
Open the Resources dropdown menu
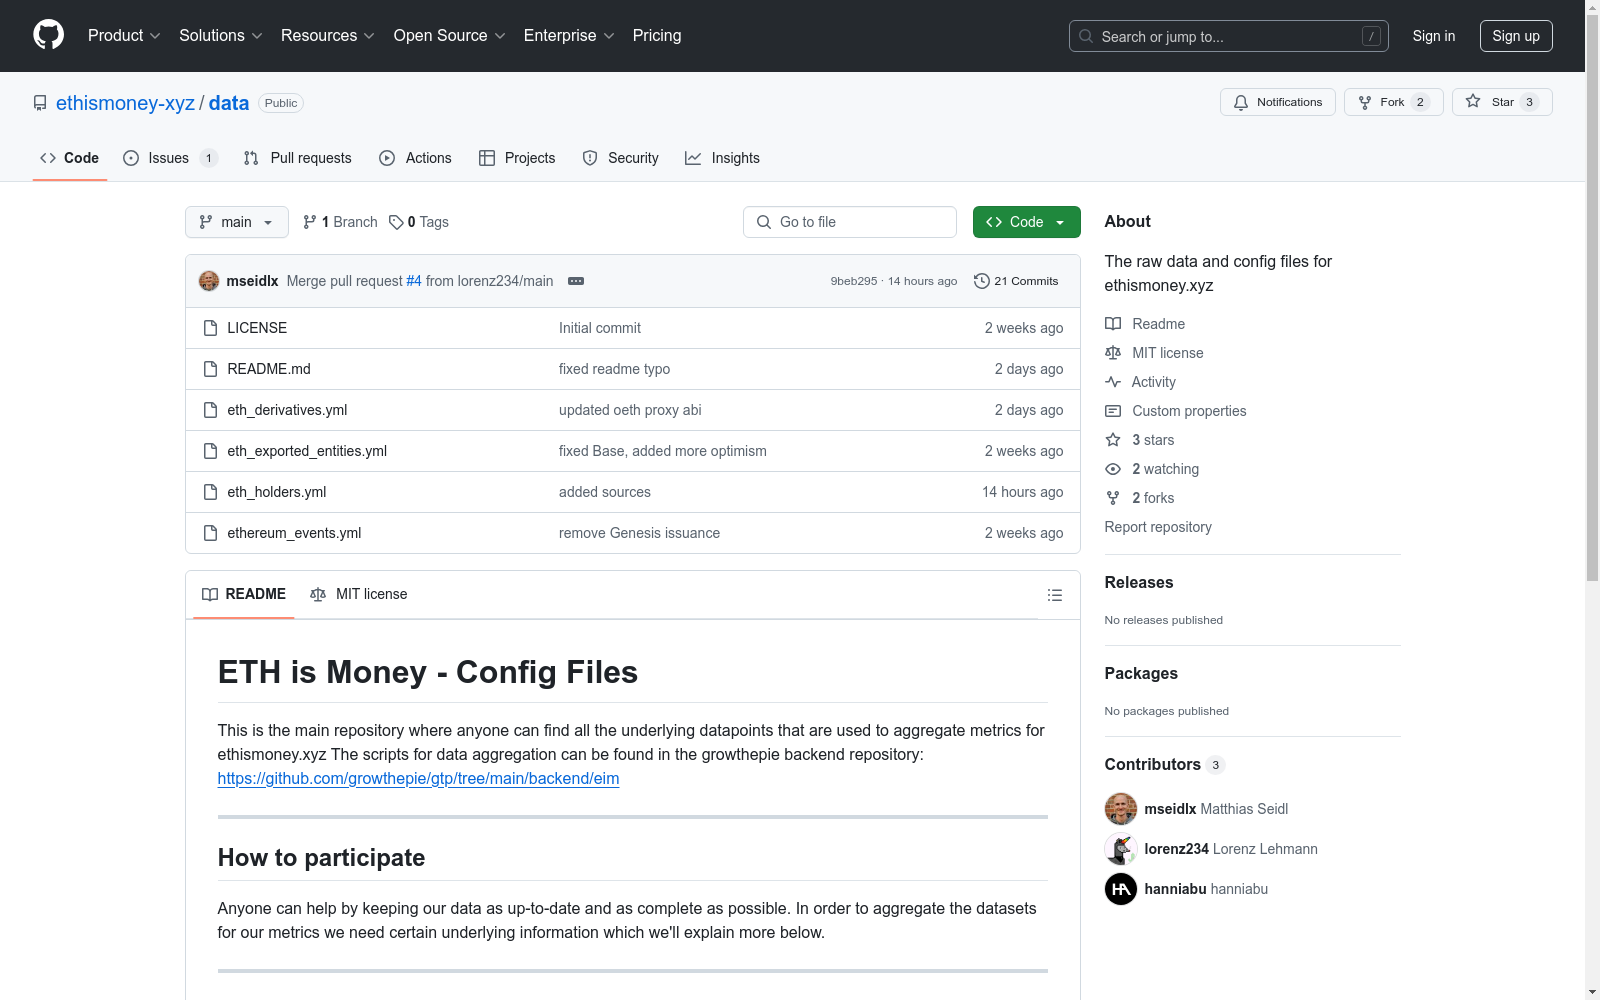point(328,35)
